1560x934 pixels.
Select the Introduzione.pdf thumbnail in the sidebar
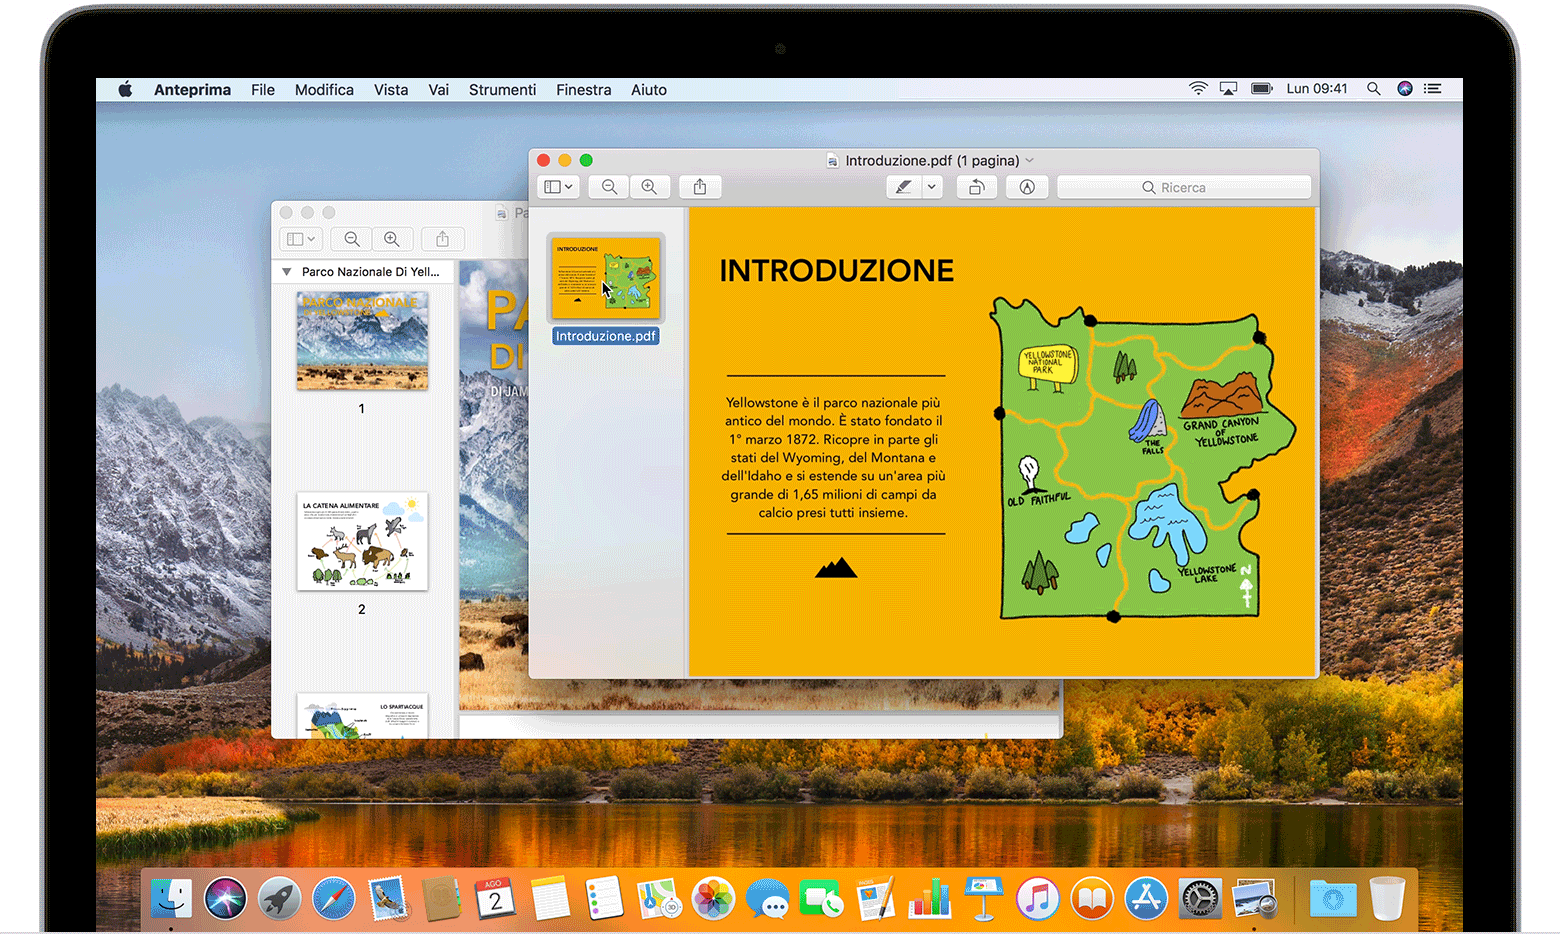tap(606, 278)
